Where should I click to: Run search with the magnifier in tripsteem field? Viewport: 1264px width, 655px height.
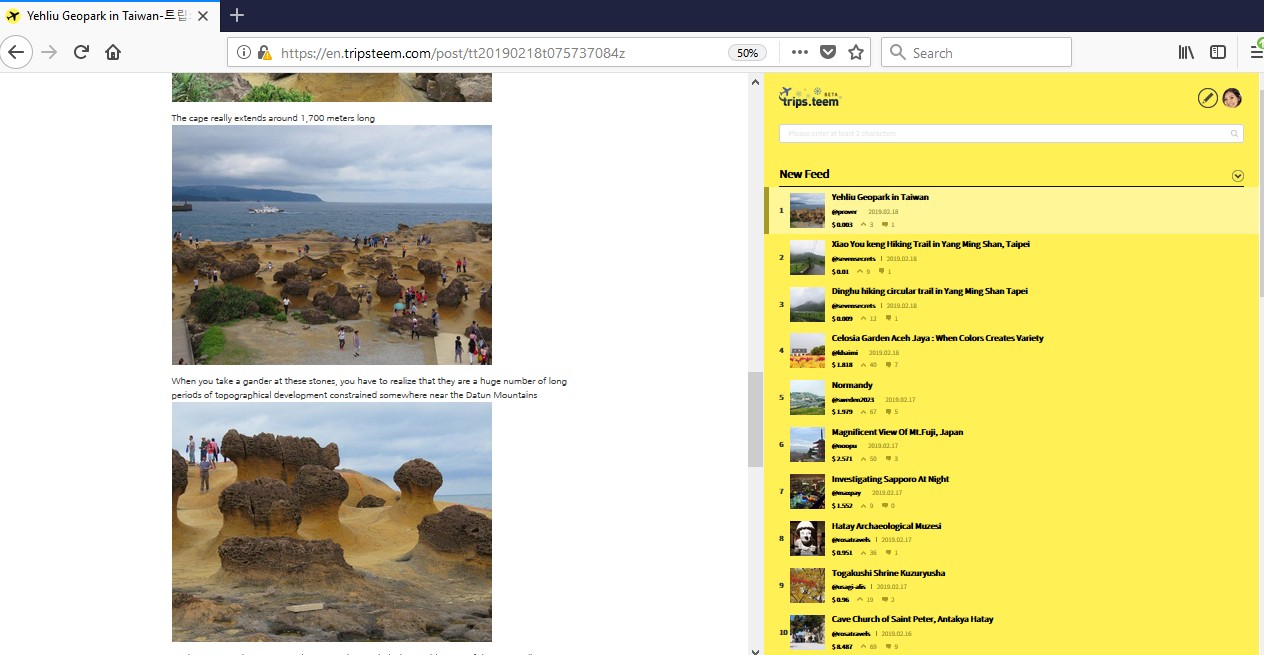click(x=1236, y=133)
